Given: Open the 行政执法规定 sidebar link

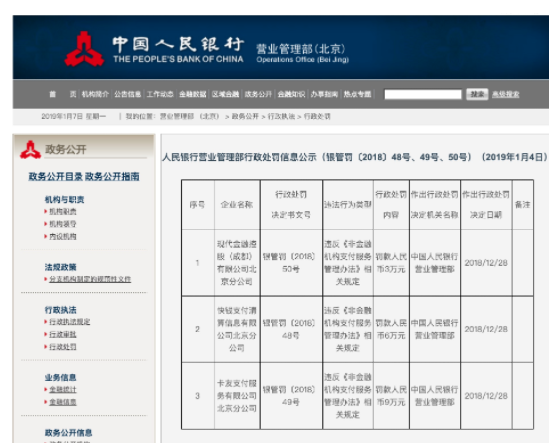Looking at the screenshot, I should point(70,322).
